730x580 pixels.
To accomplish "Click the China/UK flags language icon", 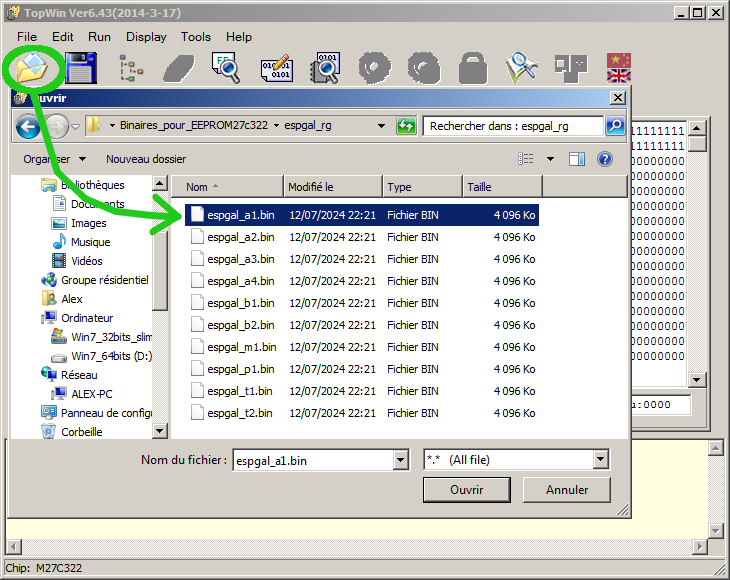I will (619, 69).
